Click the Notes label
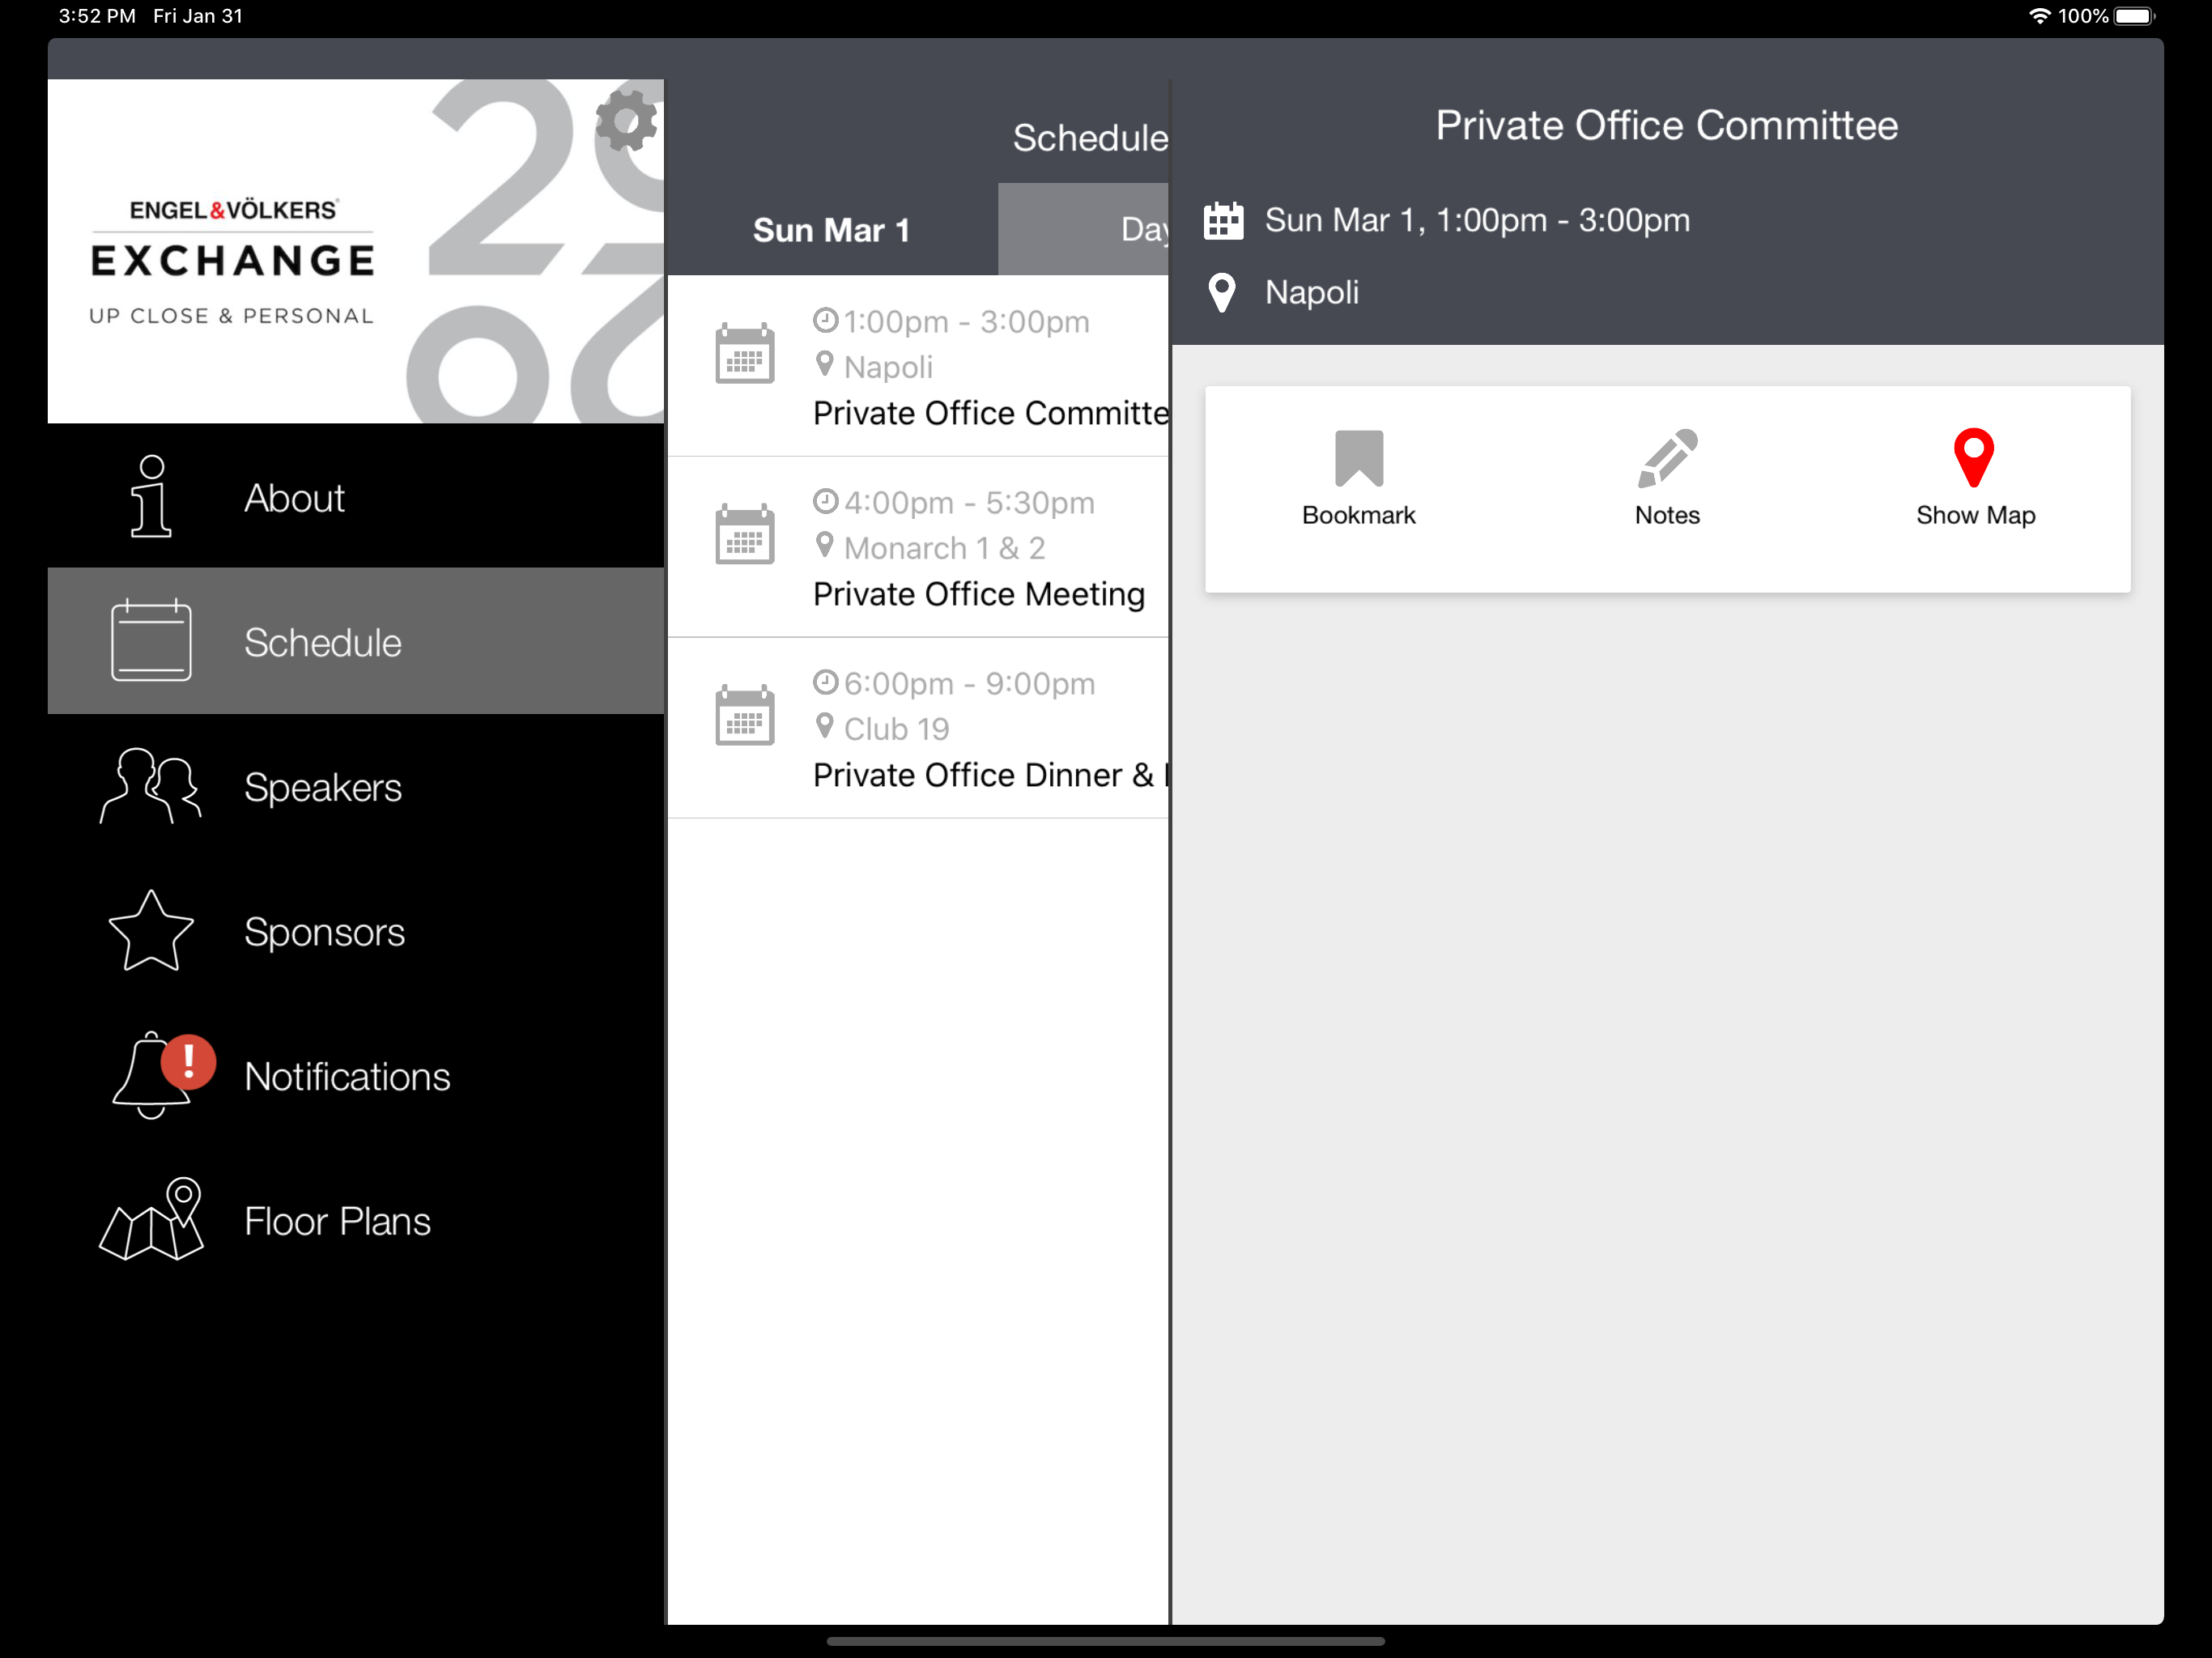 pyautogui.click(x=1667, y=515)
